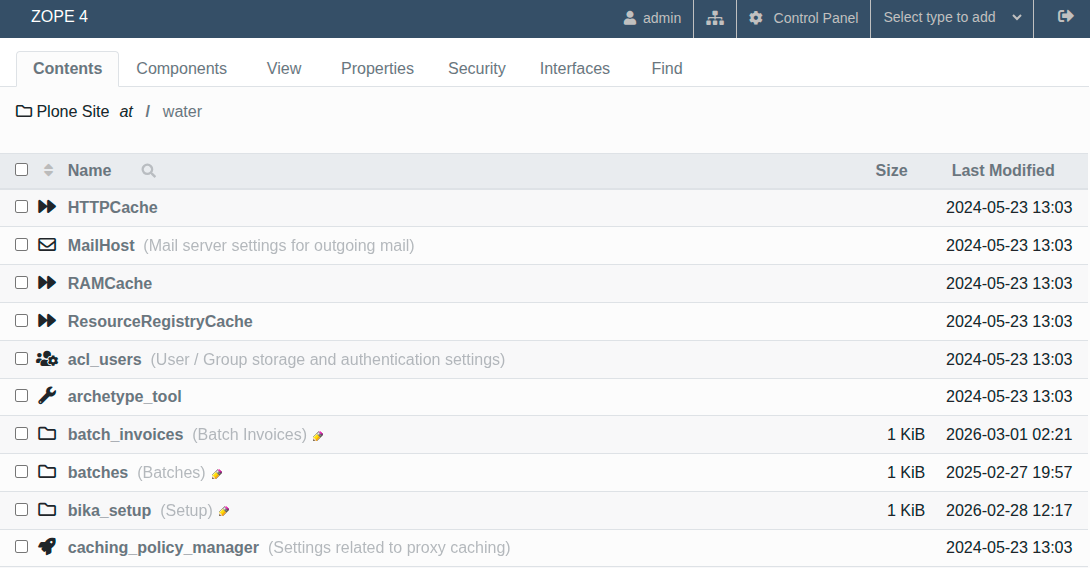The image size is (1090, 568).
Task: Switch to the Security tab
Action: pos(476,69)
